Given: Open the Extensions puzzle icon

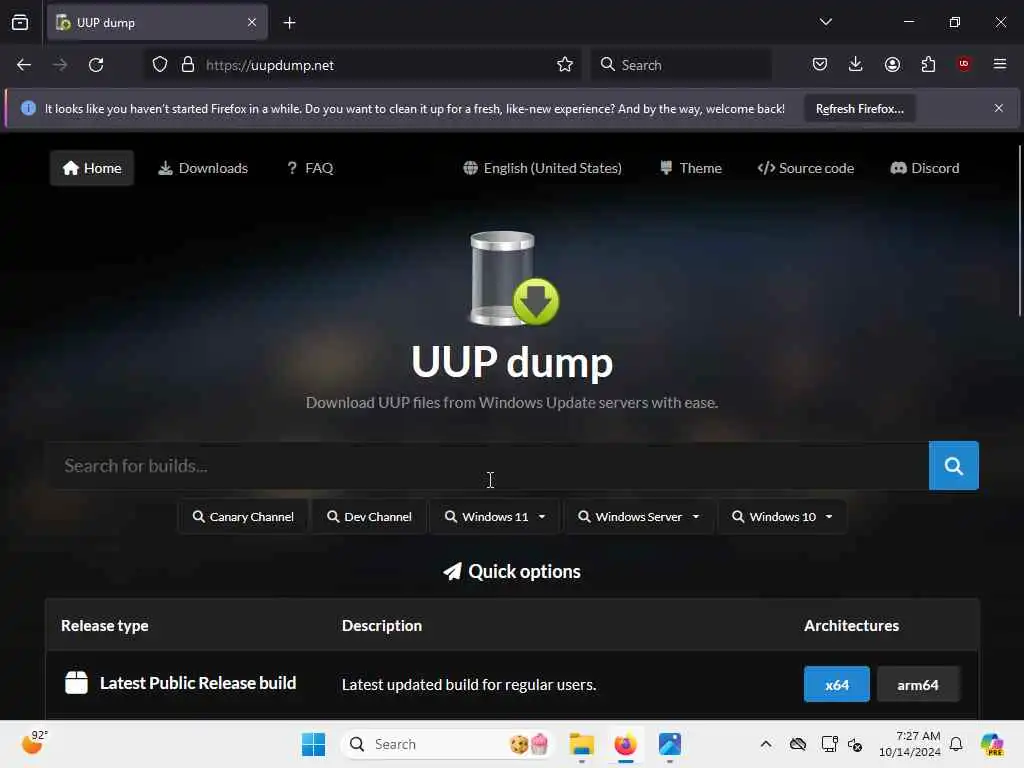Looking at the screenshot, I should (x=928, y=64).
